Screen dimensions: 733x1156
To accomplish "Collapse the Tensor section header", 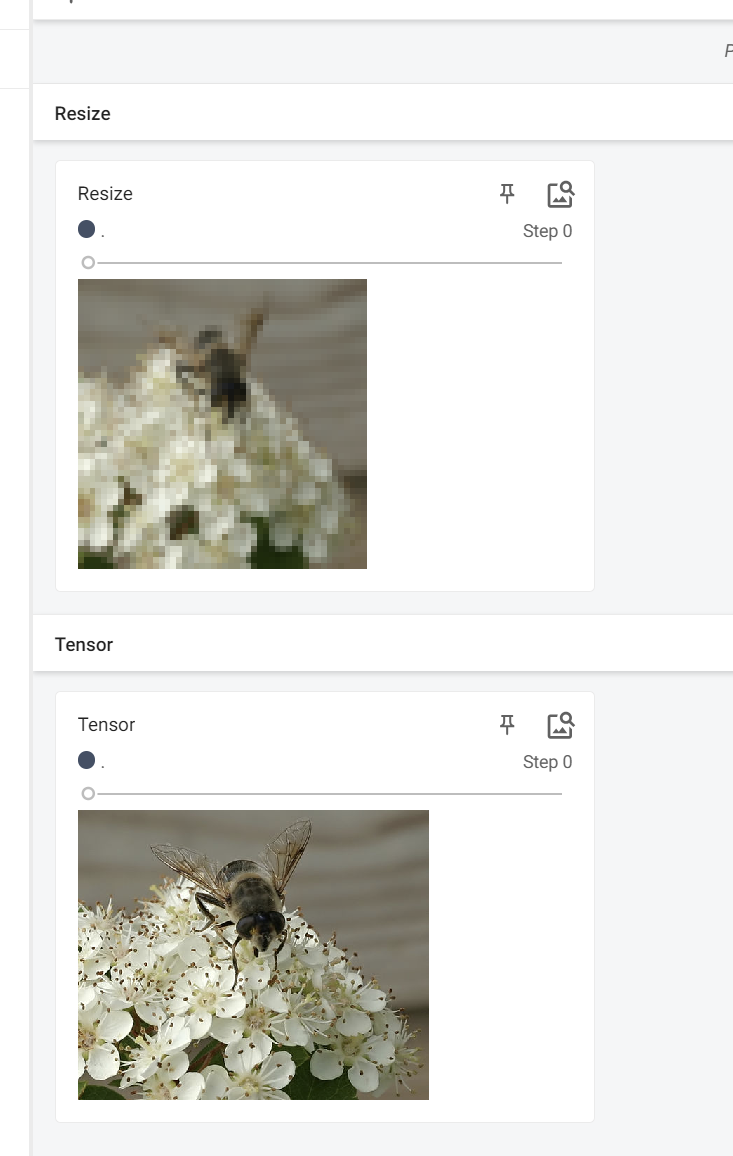I will tap(383, 644).
